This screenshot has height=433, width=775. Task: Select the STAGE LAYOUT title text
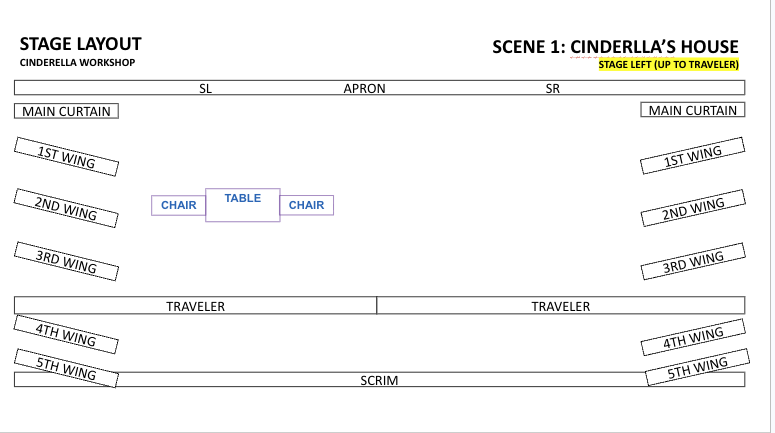click(81, 44)
